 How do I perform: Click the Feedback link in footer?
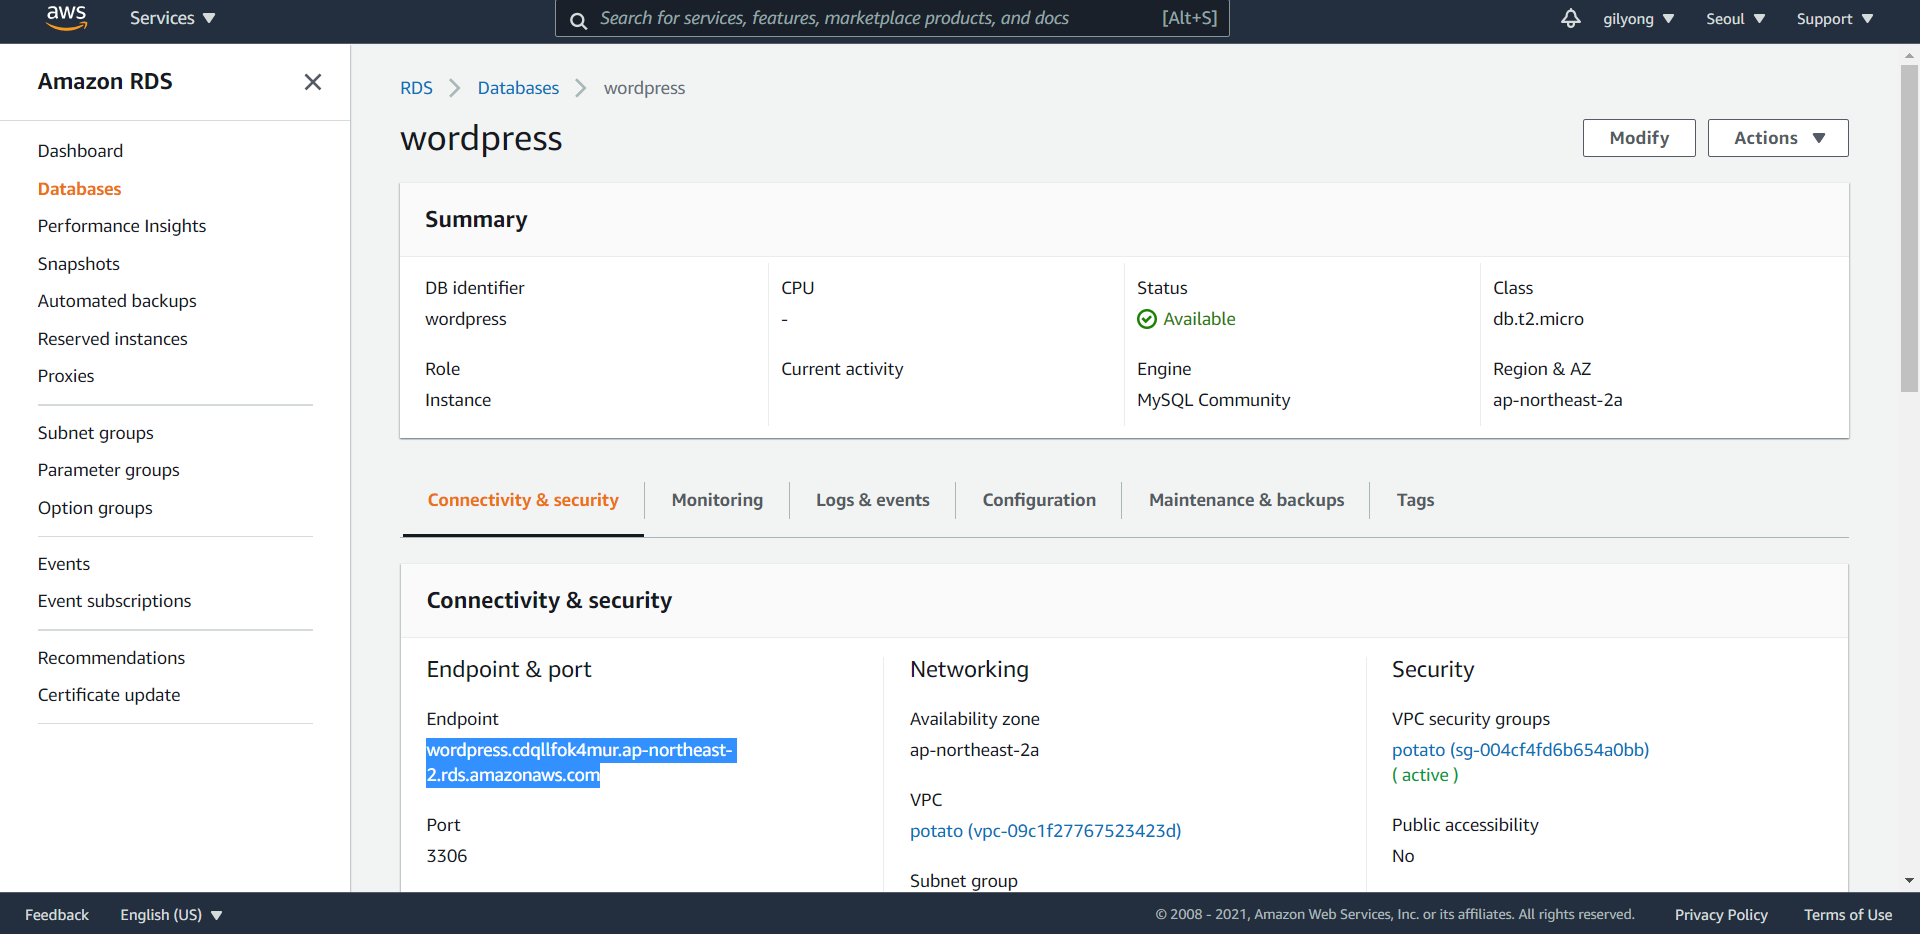pos(57,915)
